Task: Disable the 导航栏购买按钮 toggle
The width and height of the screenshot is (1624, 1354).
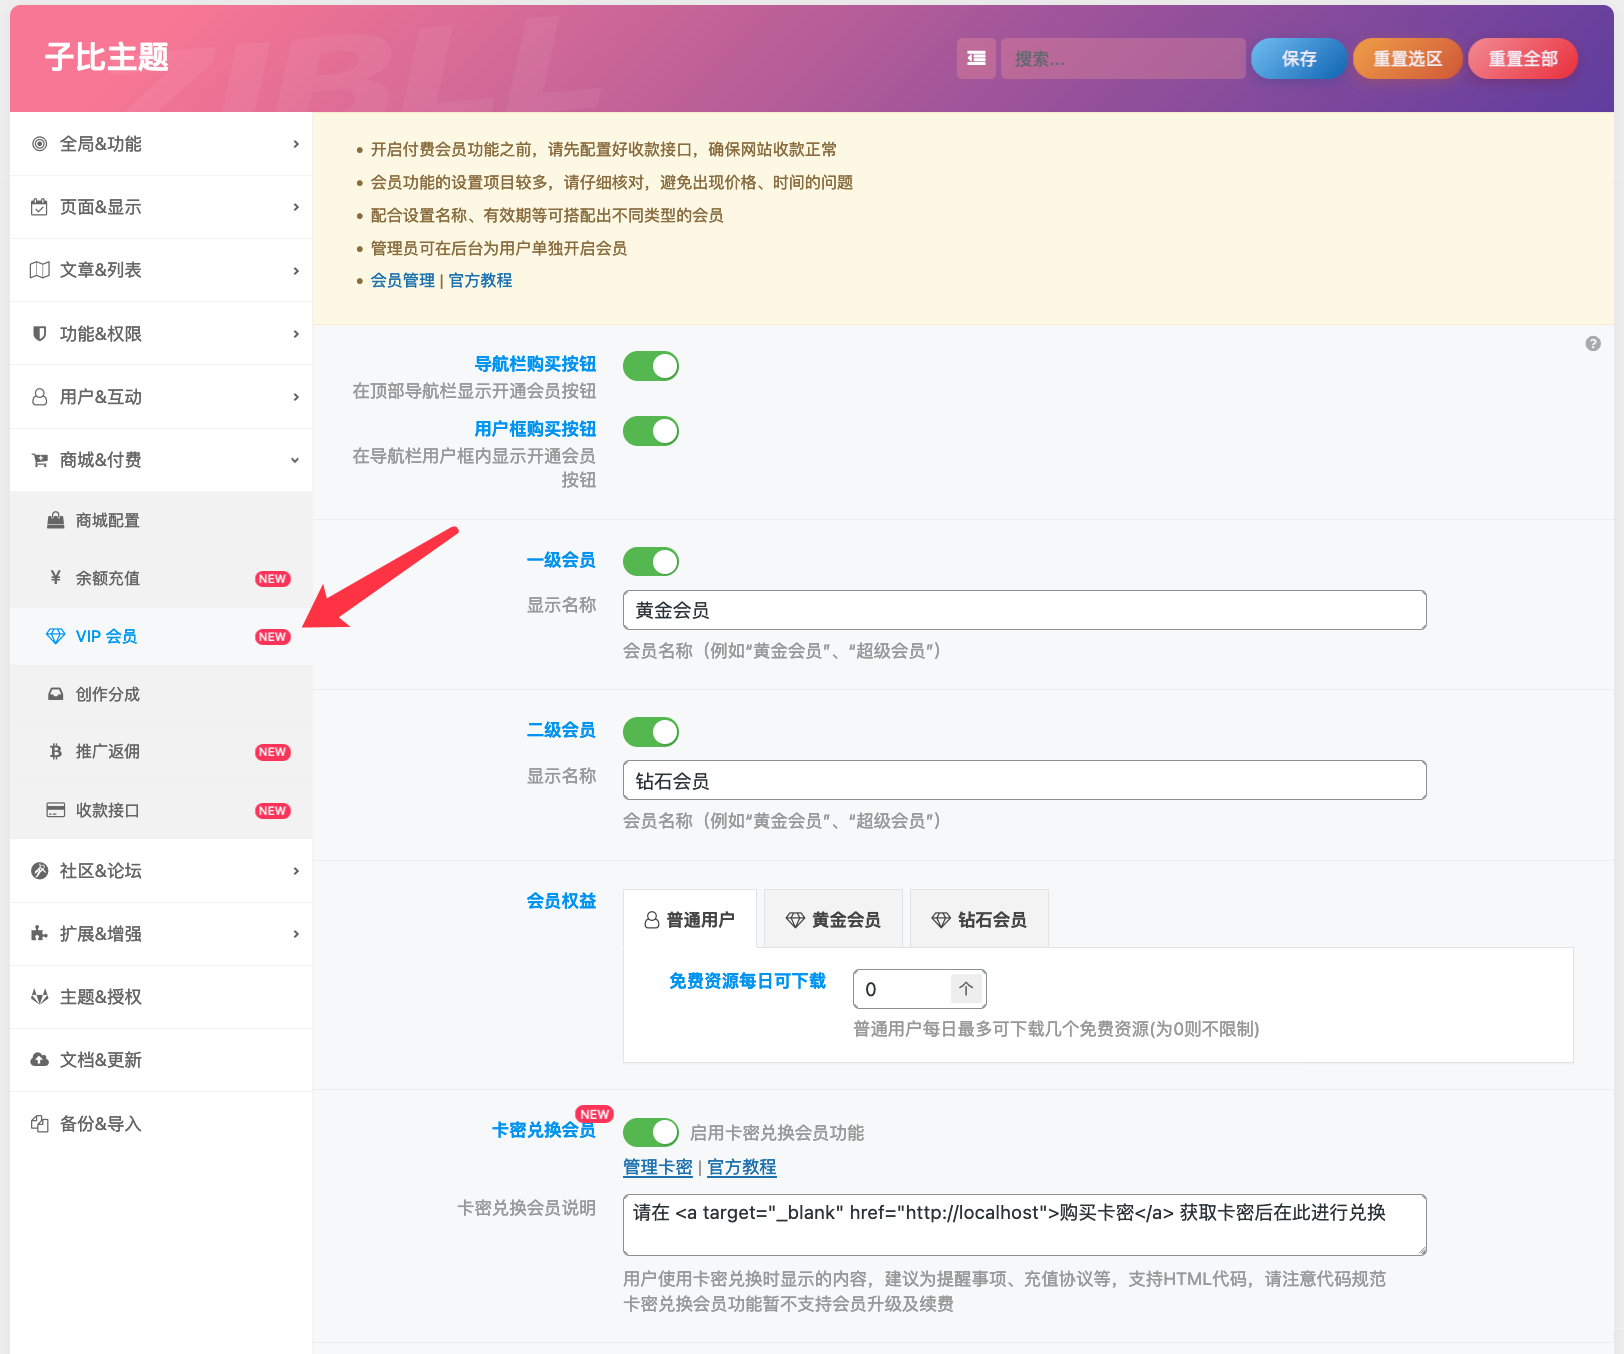Action: [650, 366]
